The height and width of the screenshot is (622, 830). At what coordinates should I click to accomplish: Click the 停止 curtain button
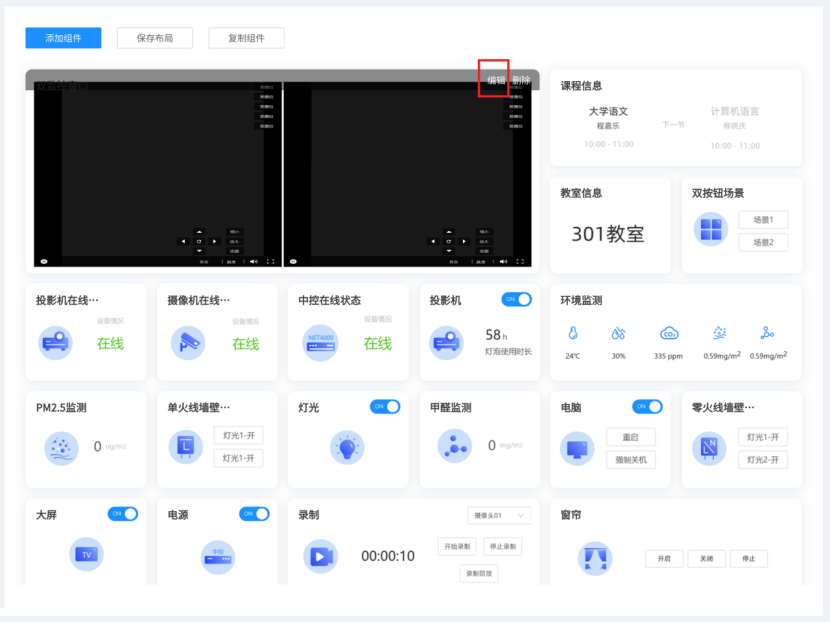[x=749, y=558]
